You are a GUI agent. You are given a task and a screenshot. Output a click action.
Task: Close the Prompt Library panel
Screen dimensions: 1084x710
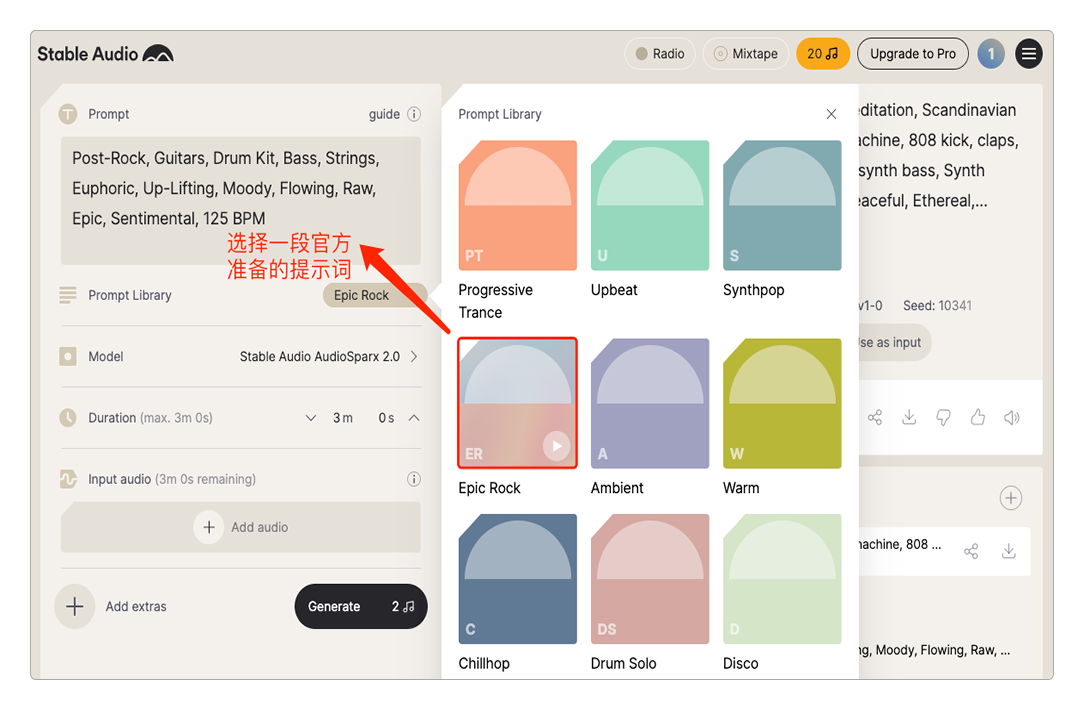pyautogui.click(x=831, y=114)
